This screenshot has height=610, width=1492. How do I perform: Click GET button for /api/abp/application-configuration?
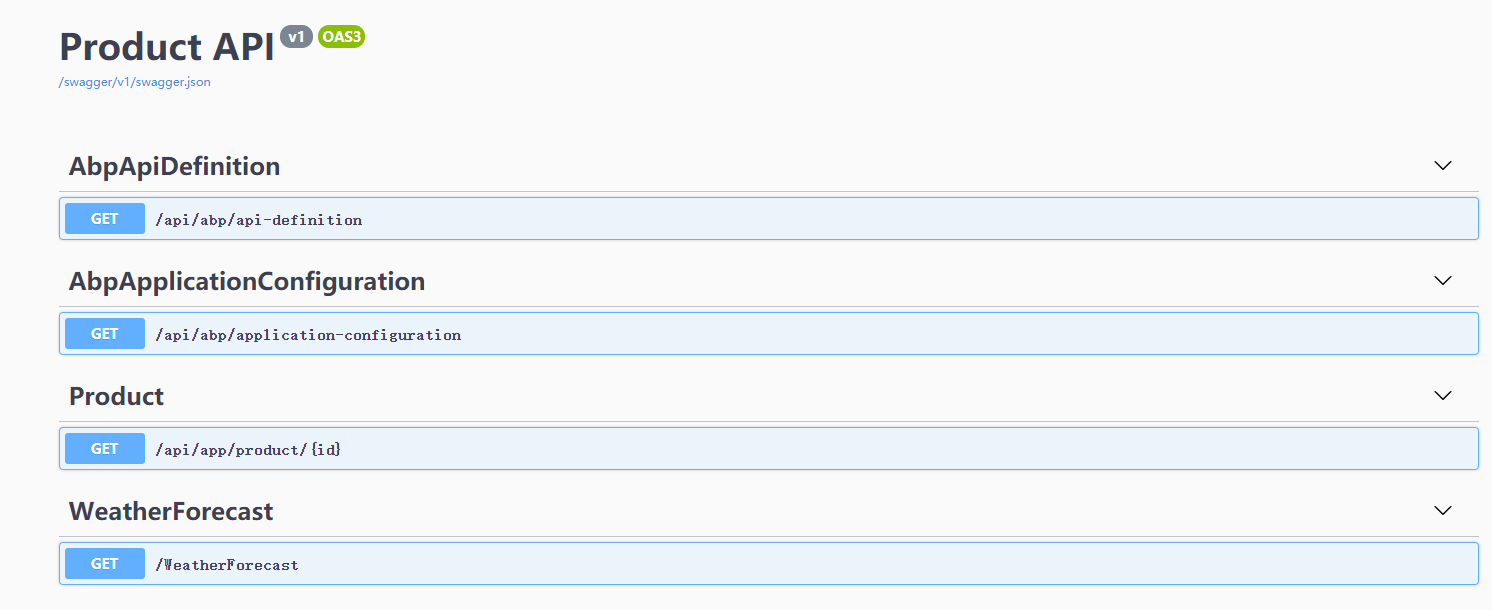[105, 333]
